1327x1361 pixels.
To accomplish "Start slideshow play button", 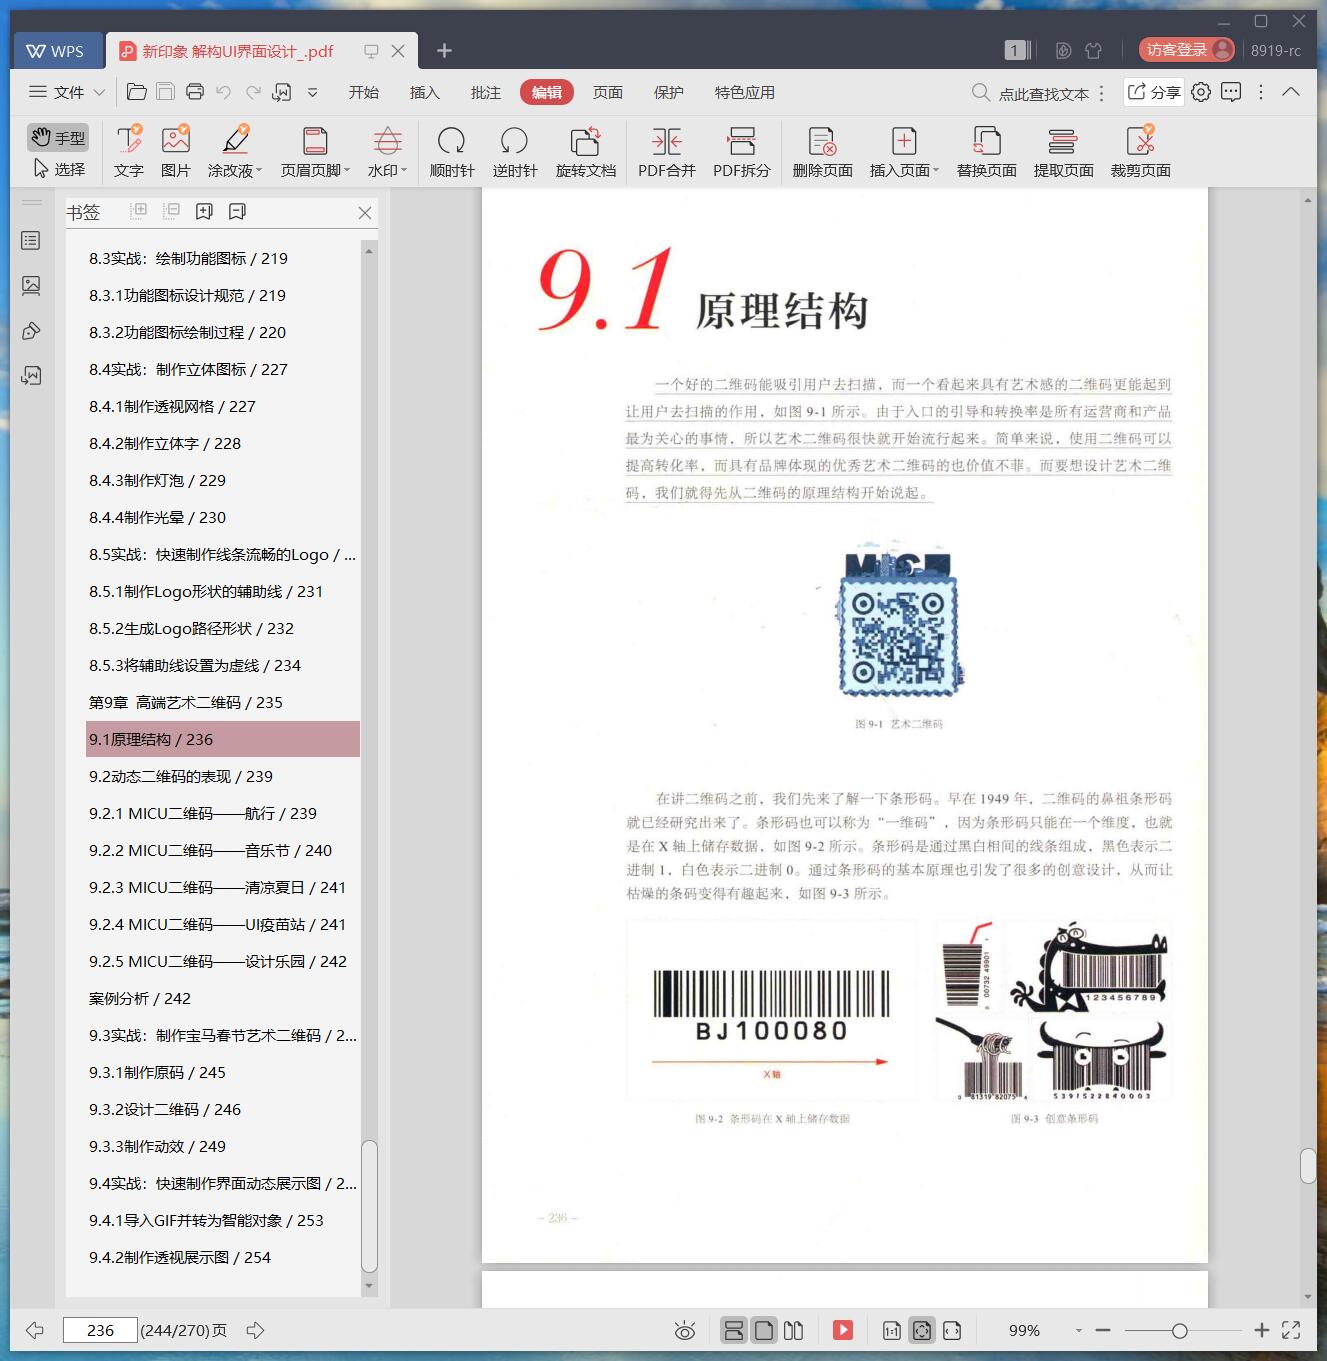I will (x=843, y=1330).
